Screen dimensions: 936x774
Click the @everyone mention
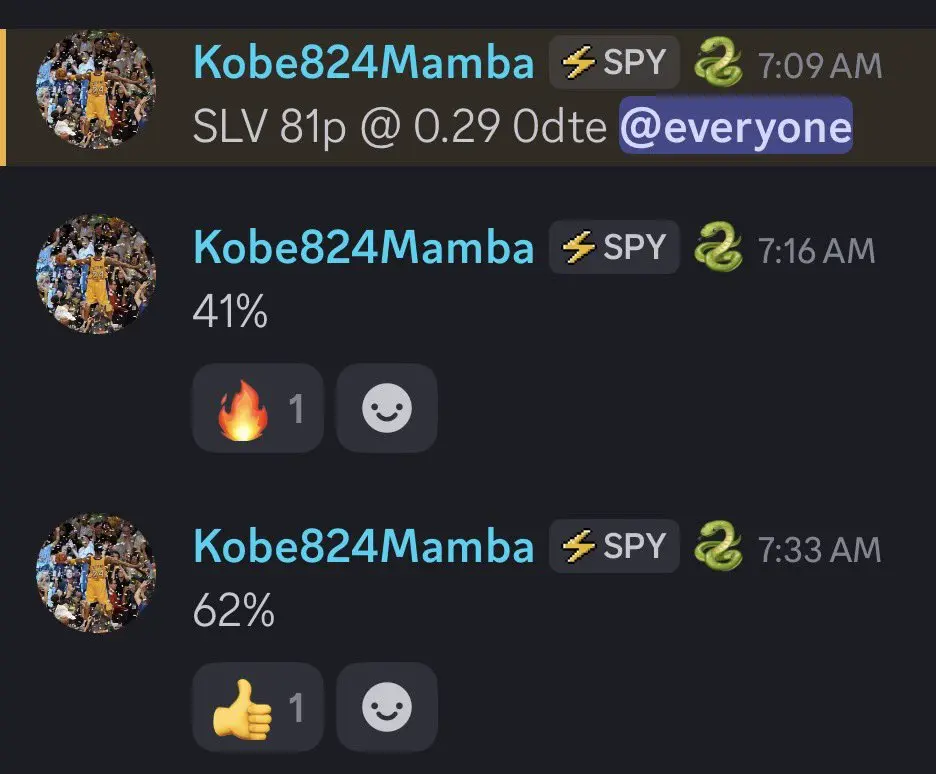click(x=736, y=126)
